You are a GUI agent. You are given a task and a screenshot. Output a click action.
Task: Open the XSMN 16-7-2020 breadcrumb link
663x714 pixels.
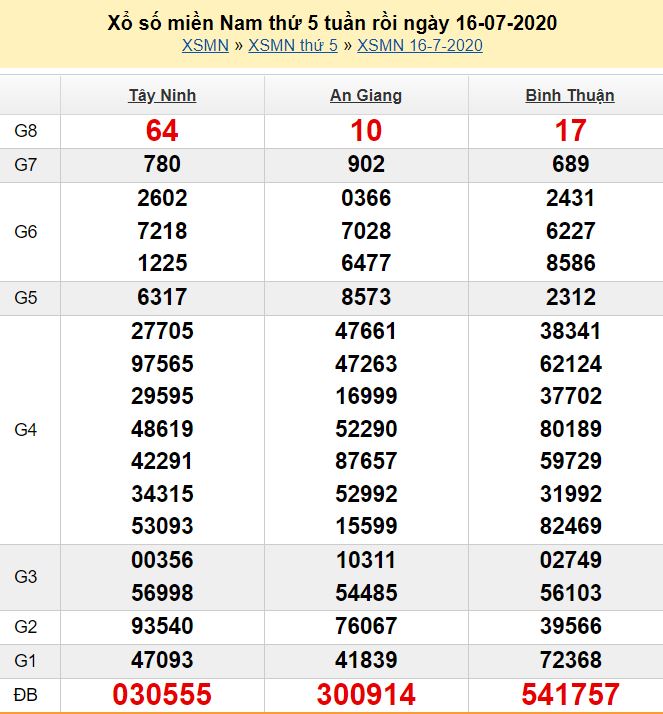[420, 46]
